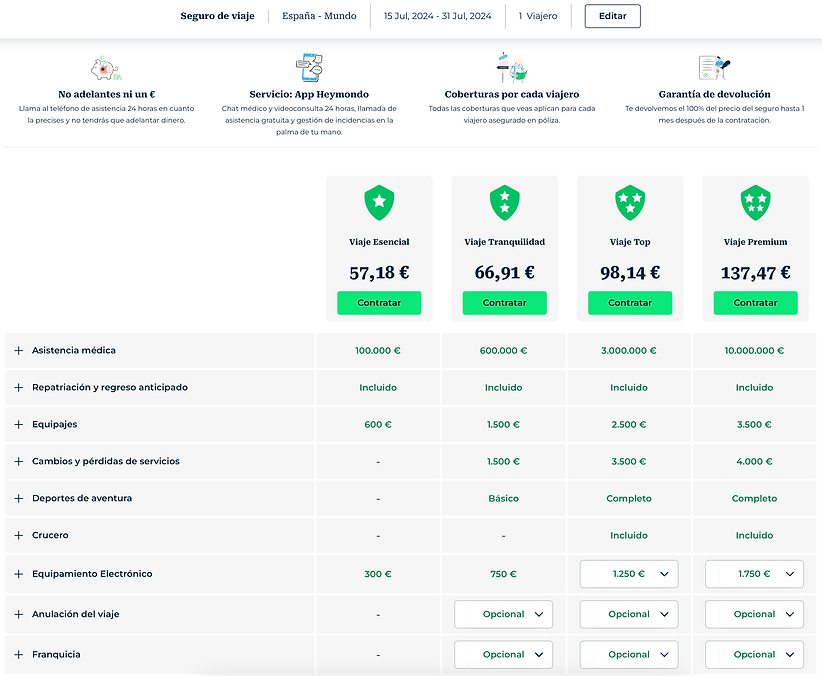This screenshot has width=822, height=676.
Task: Expand the Equipajes coverage row
Action: pyautogui.click(x=19, y=424)
